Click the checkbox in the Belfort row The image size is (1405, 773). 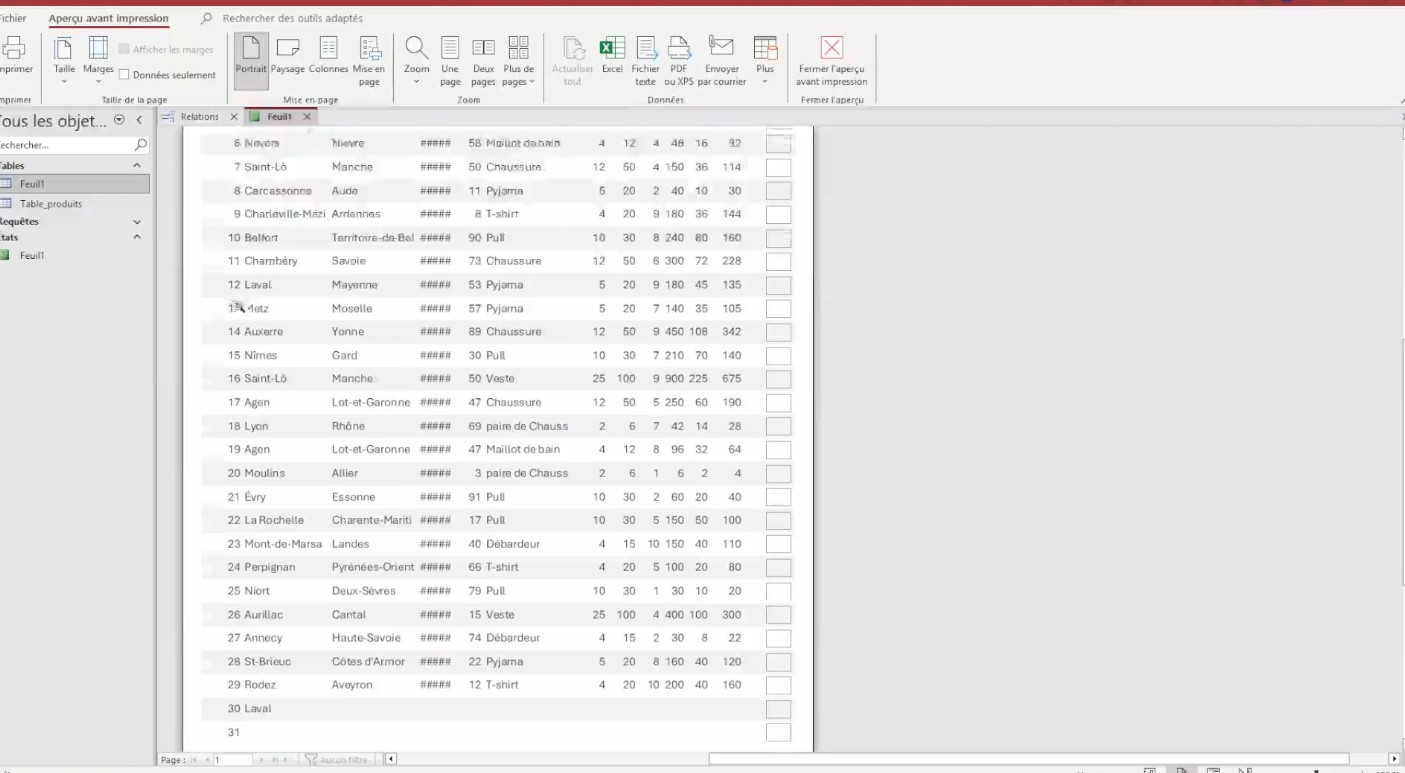(x=778, y=238)
